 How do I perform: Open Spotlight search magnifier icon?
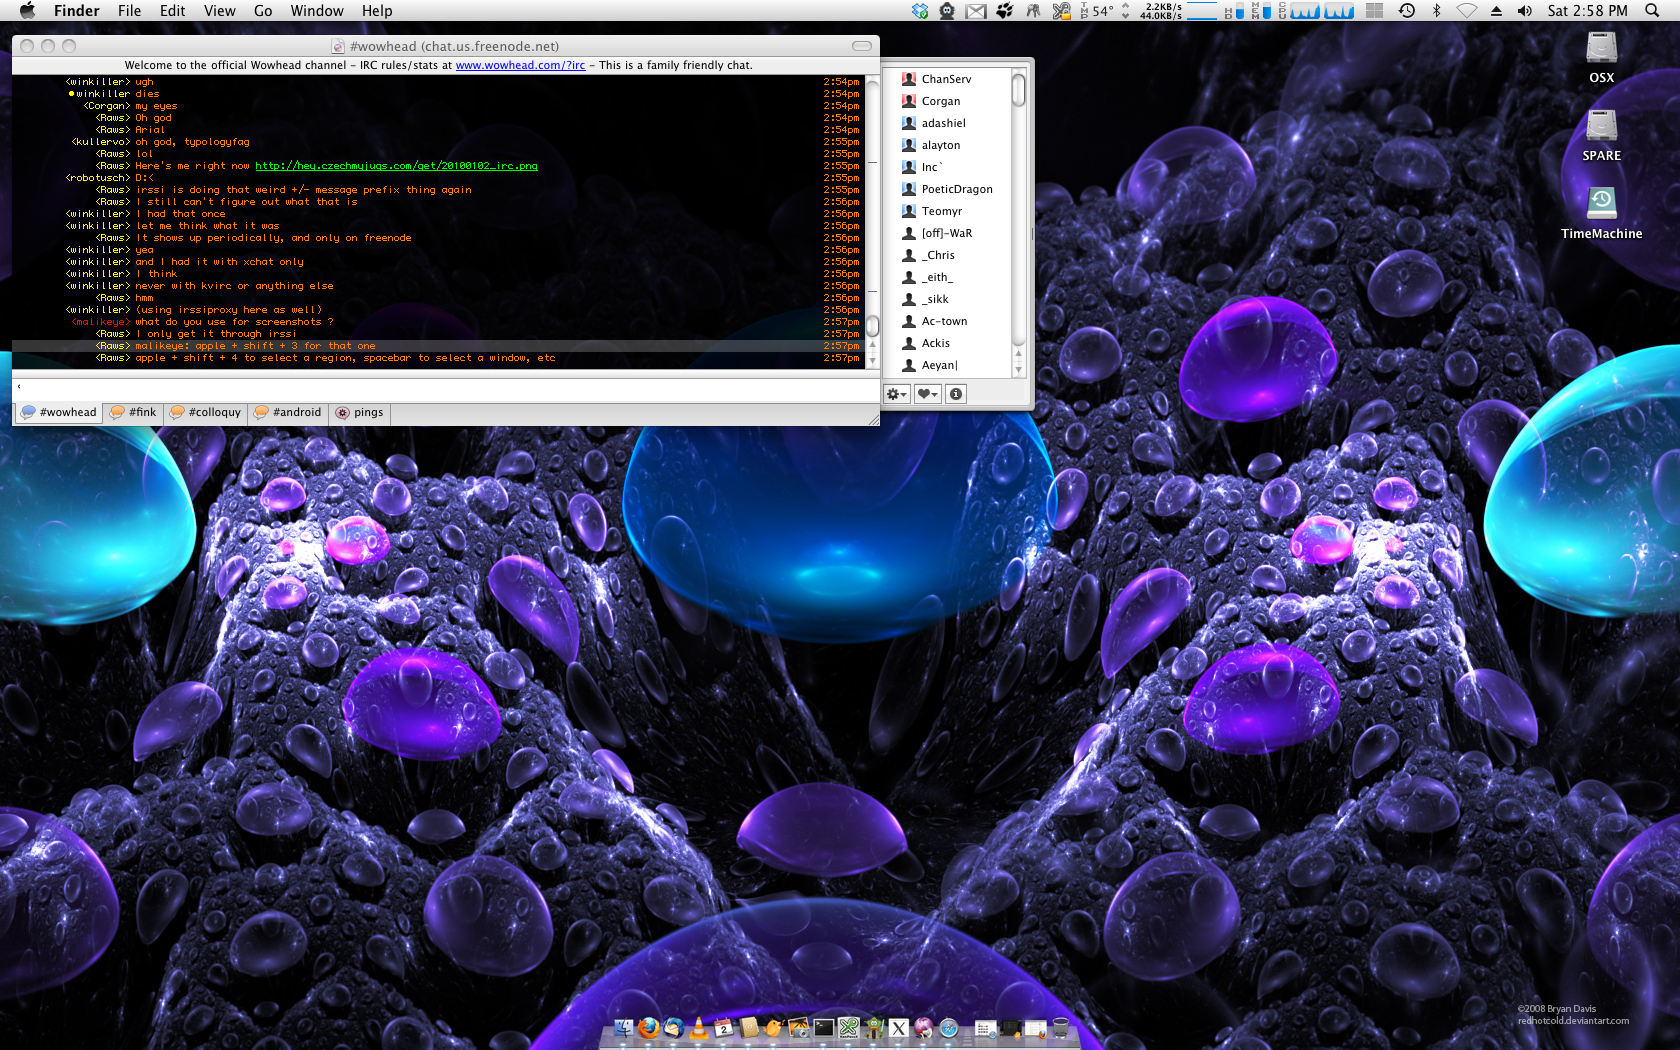tap(1652, 11)
